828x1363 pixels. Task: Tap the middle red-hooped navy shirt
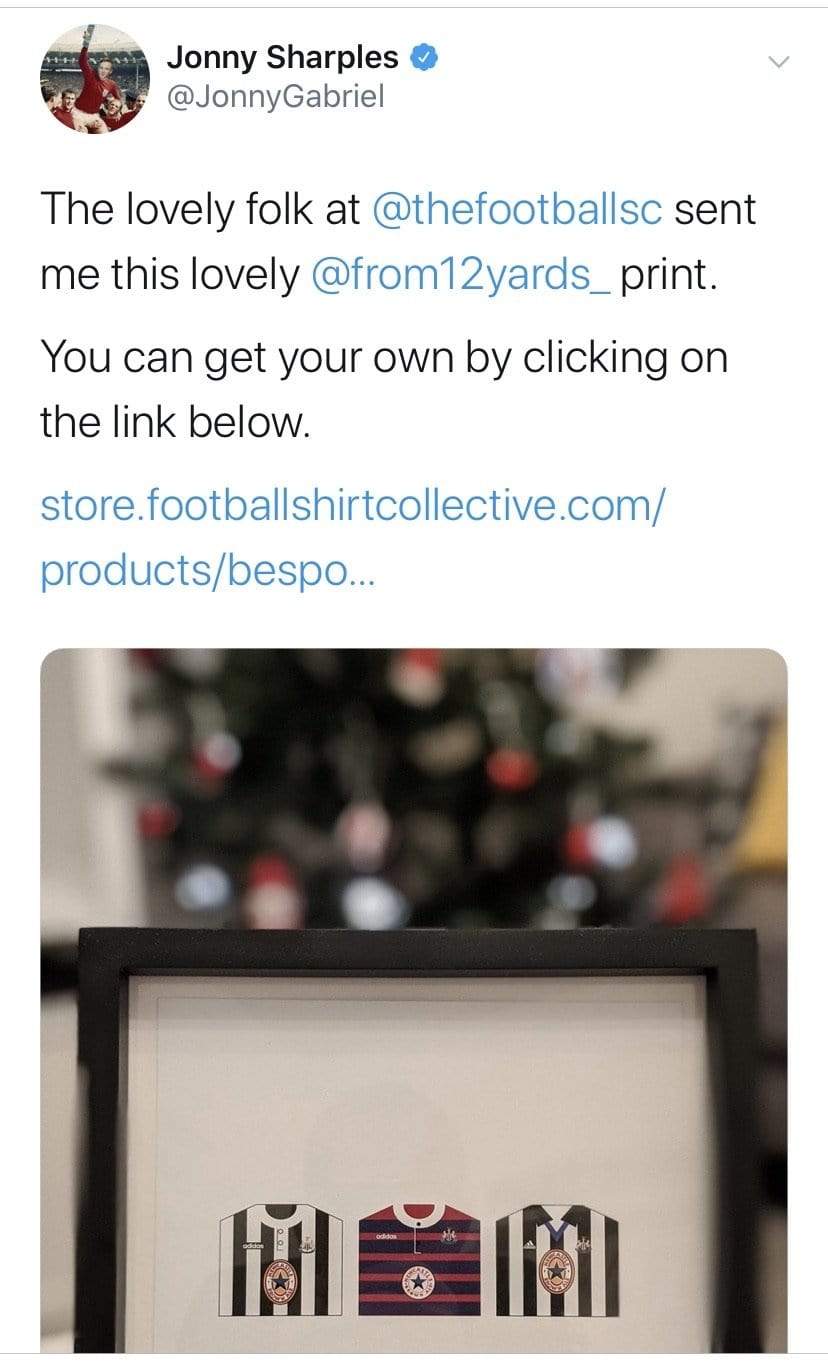[x=418, y=1260]
